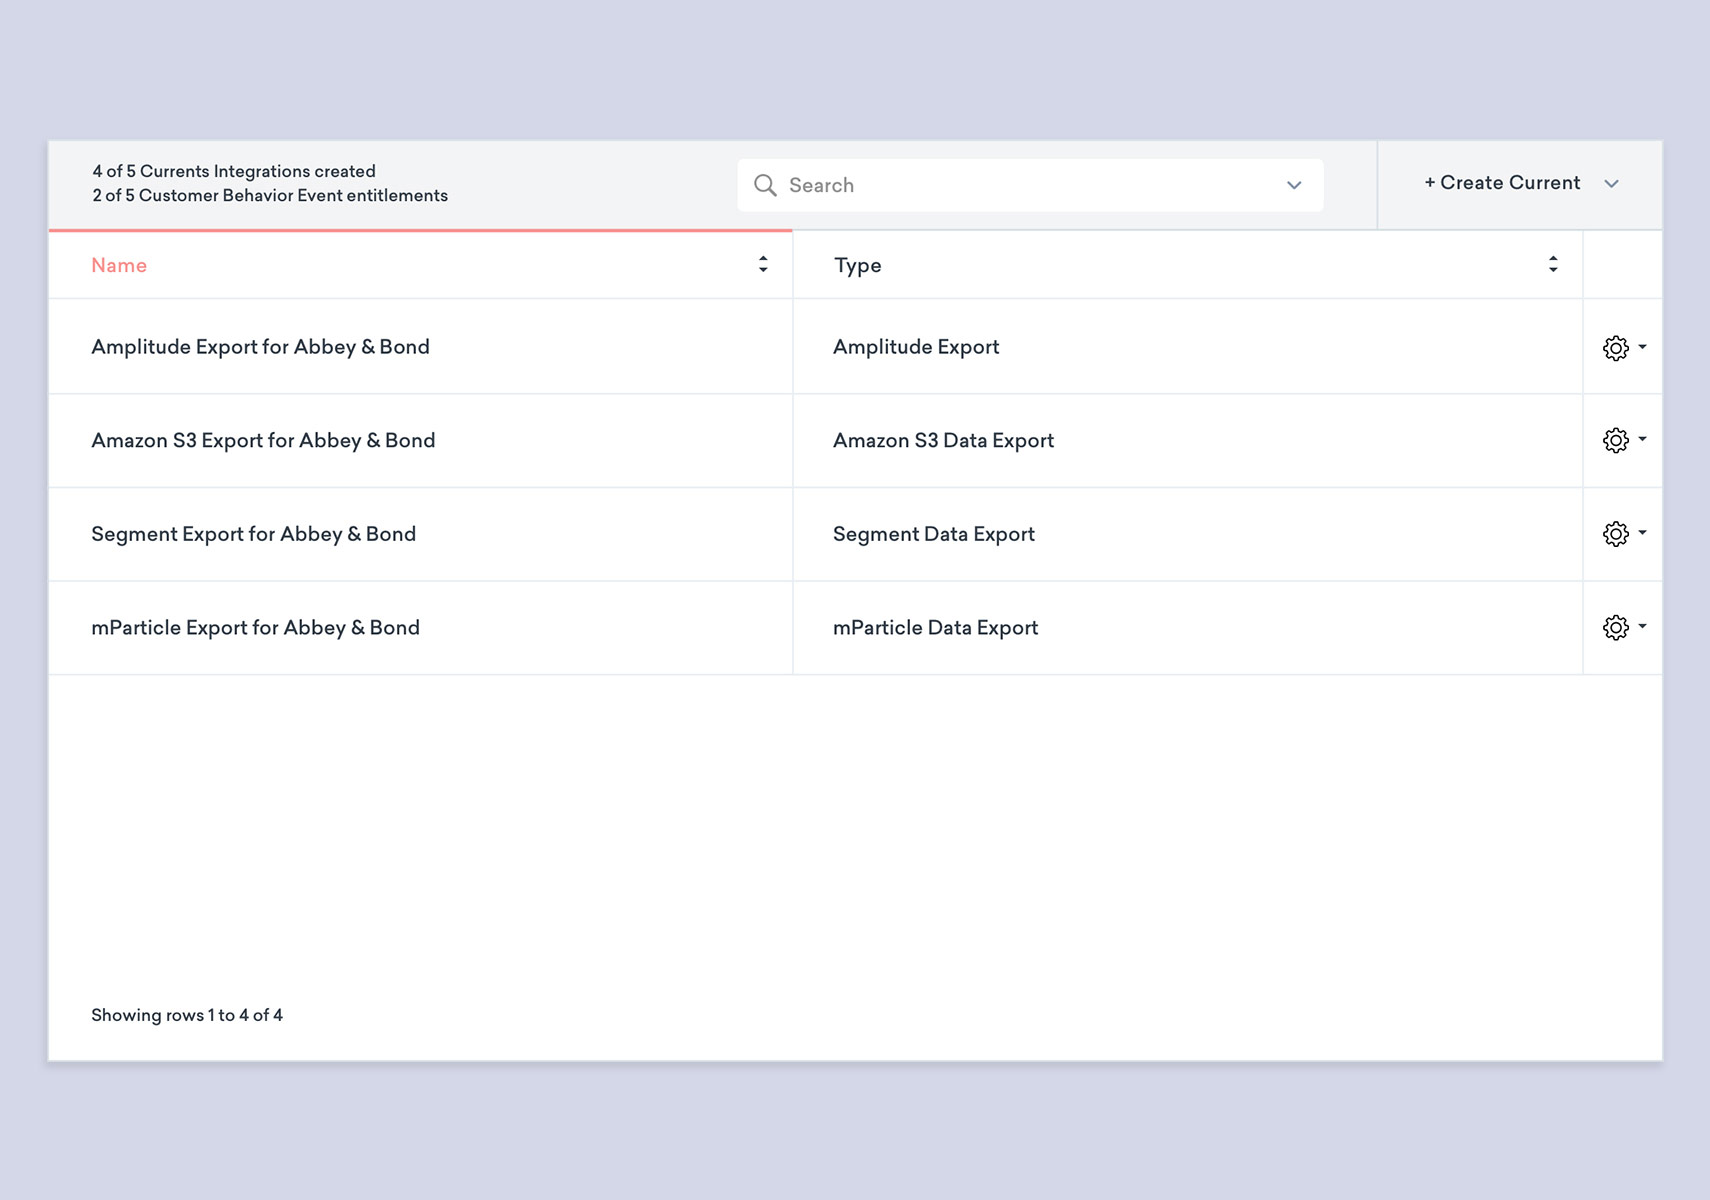1710x1200 pixels.
Task: Click the Segment Data Export type cell
Action: (933, 534)
